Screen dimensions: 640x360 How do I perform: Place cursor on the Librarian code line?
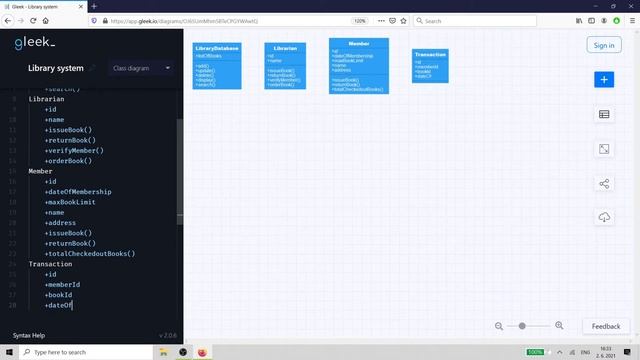[47, 99]
